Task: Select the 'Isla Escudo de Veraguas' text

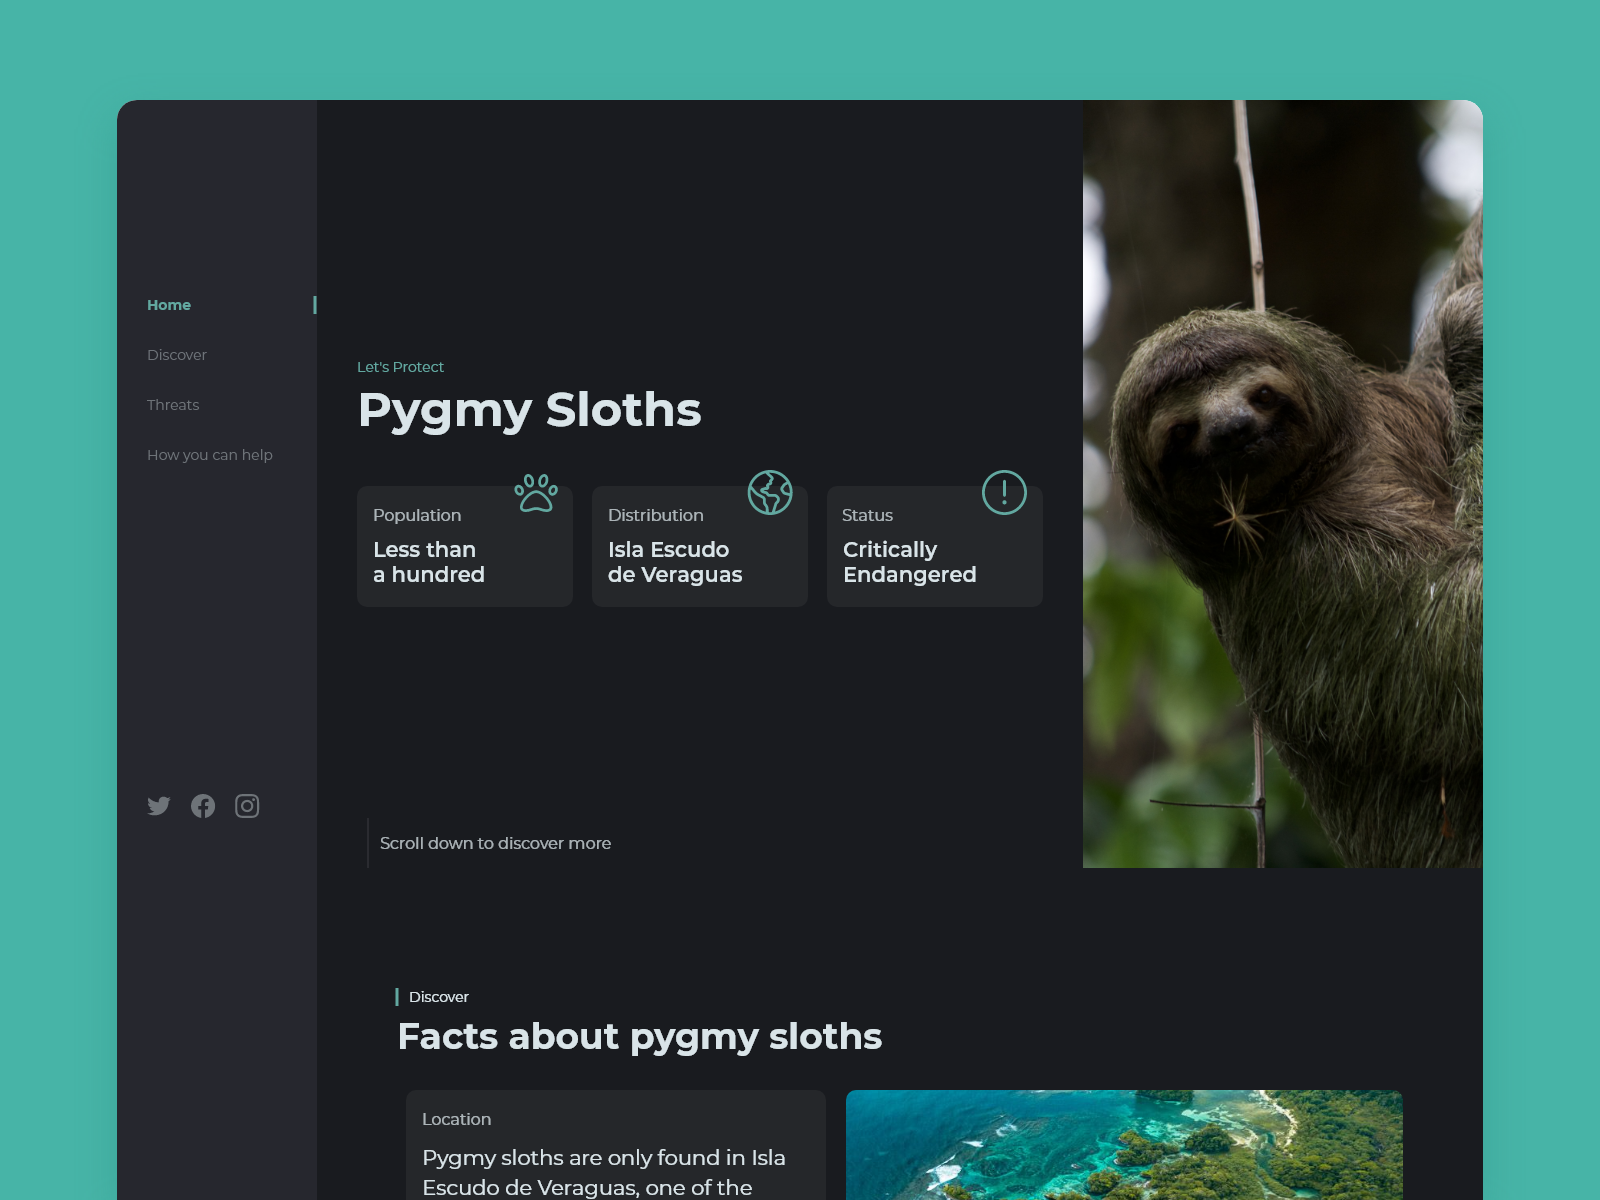Action: [x=675, y=562]
